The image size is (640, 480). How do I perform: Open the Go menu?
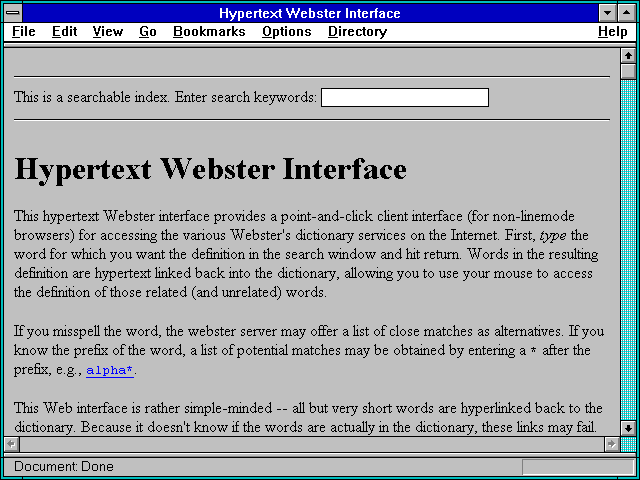pos(148,32)
